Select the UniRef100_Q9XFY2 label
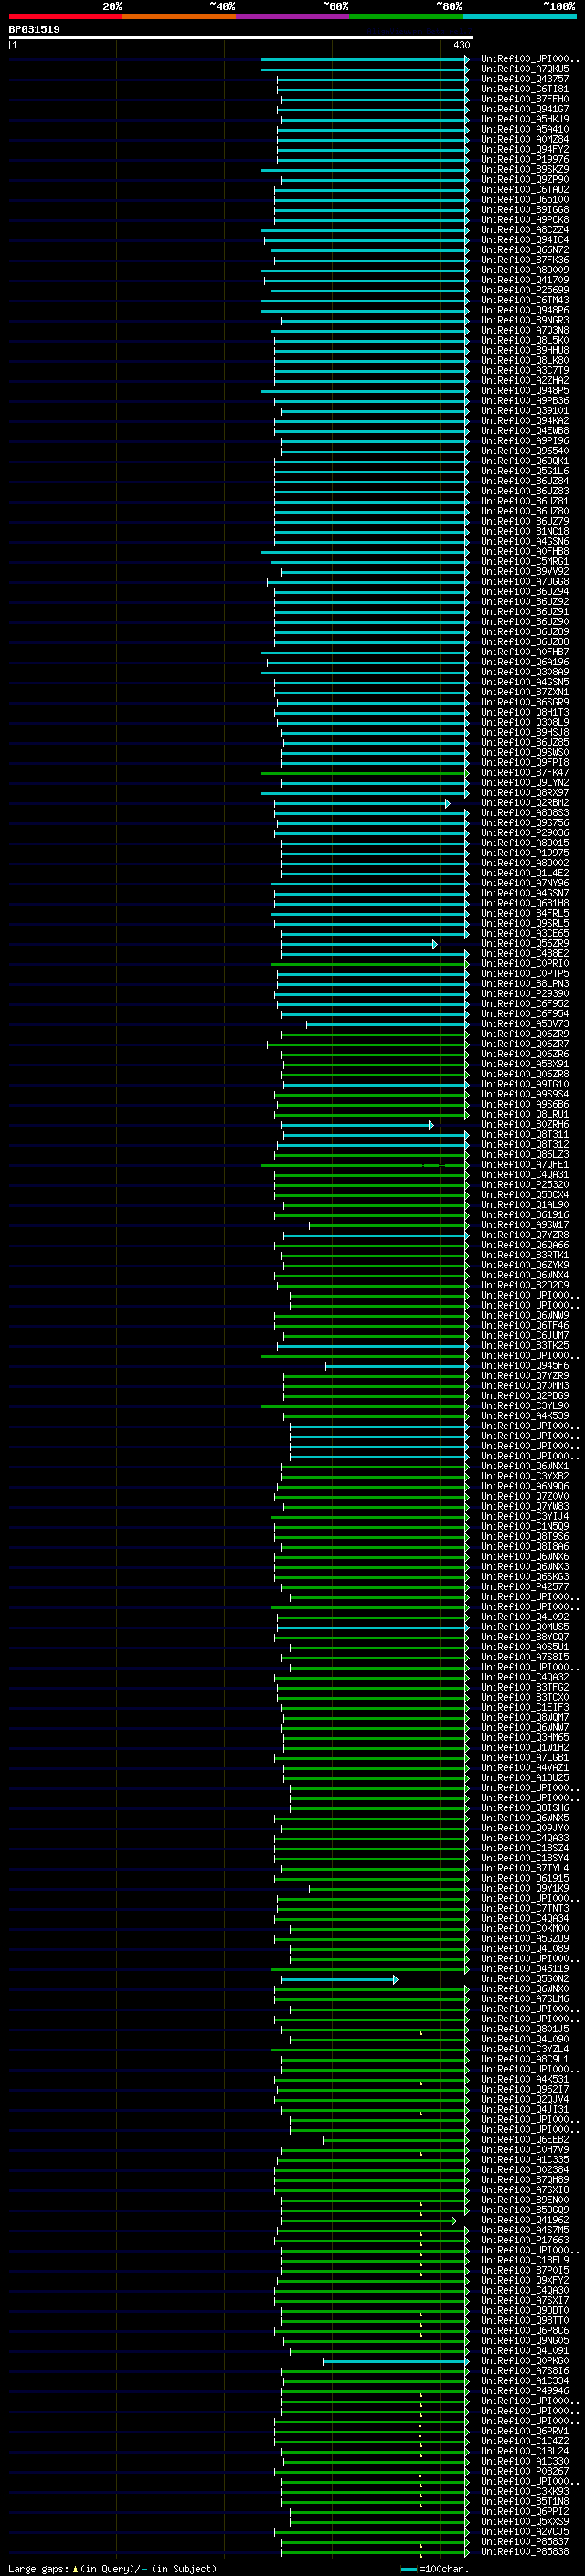Image resolution: width=585 pixels, height=2576 pixels. coord(524,2280)
